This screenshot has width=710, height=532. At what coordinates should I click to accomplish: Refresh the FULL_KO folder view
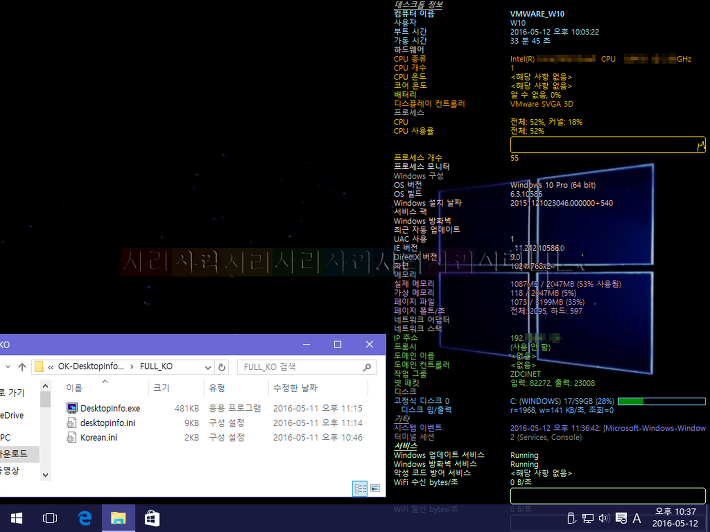pyautogui.click(x=222, y=367)
